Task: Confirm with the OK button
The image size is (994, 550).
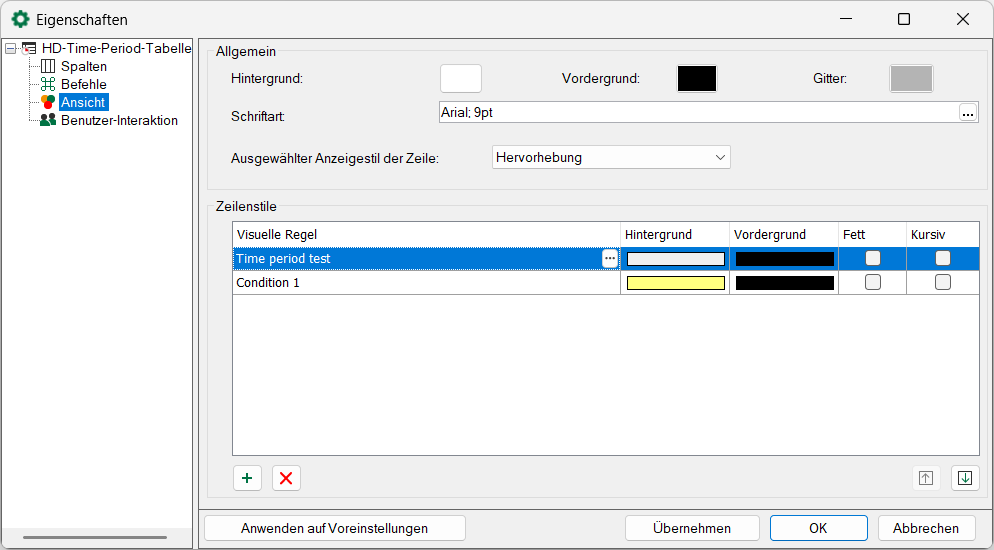Action: tap(818, 528)
